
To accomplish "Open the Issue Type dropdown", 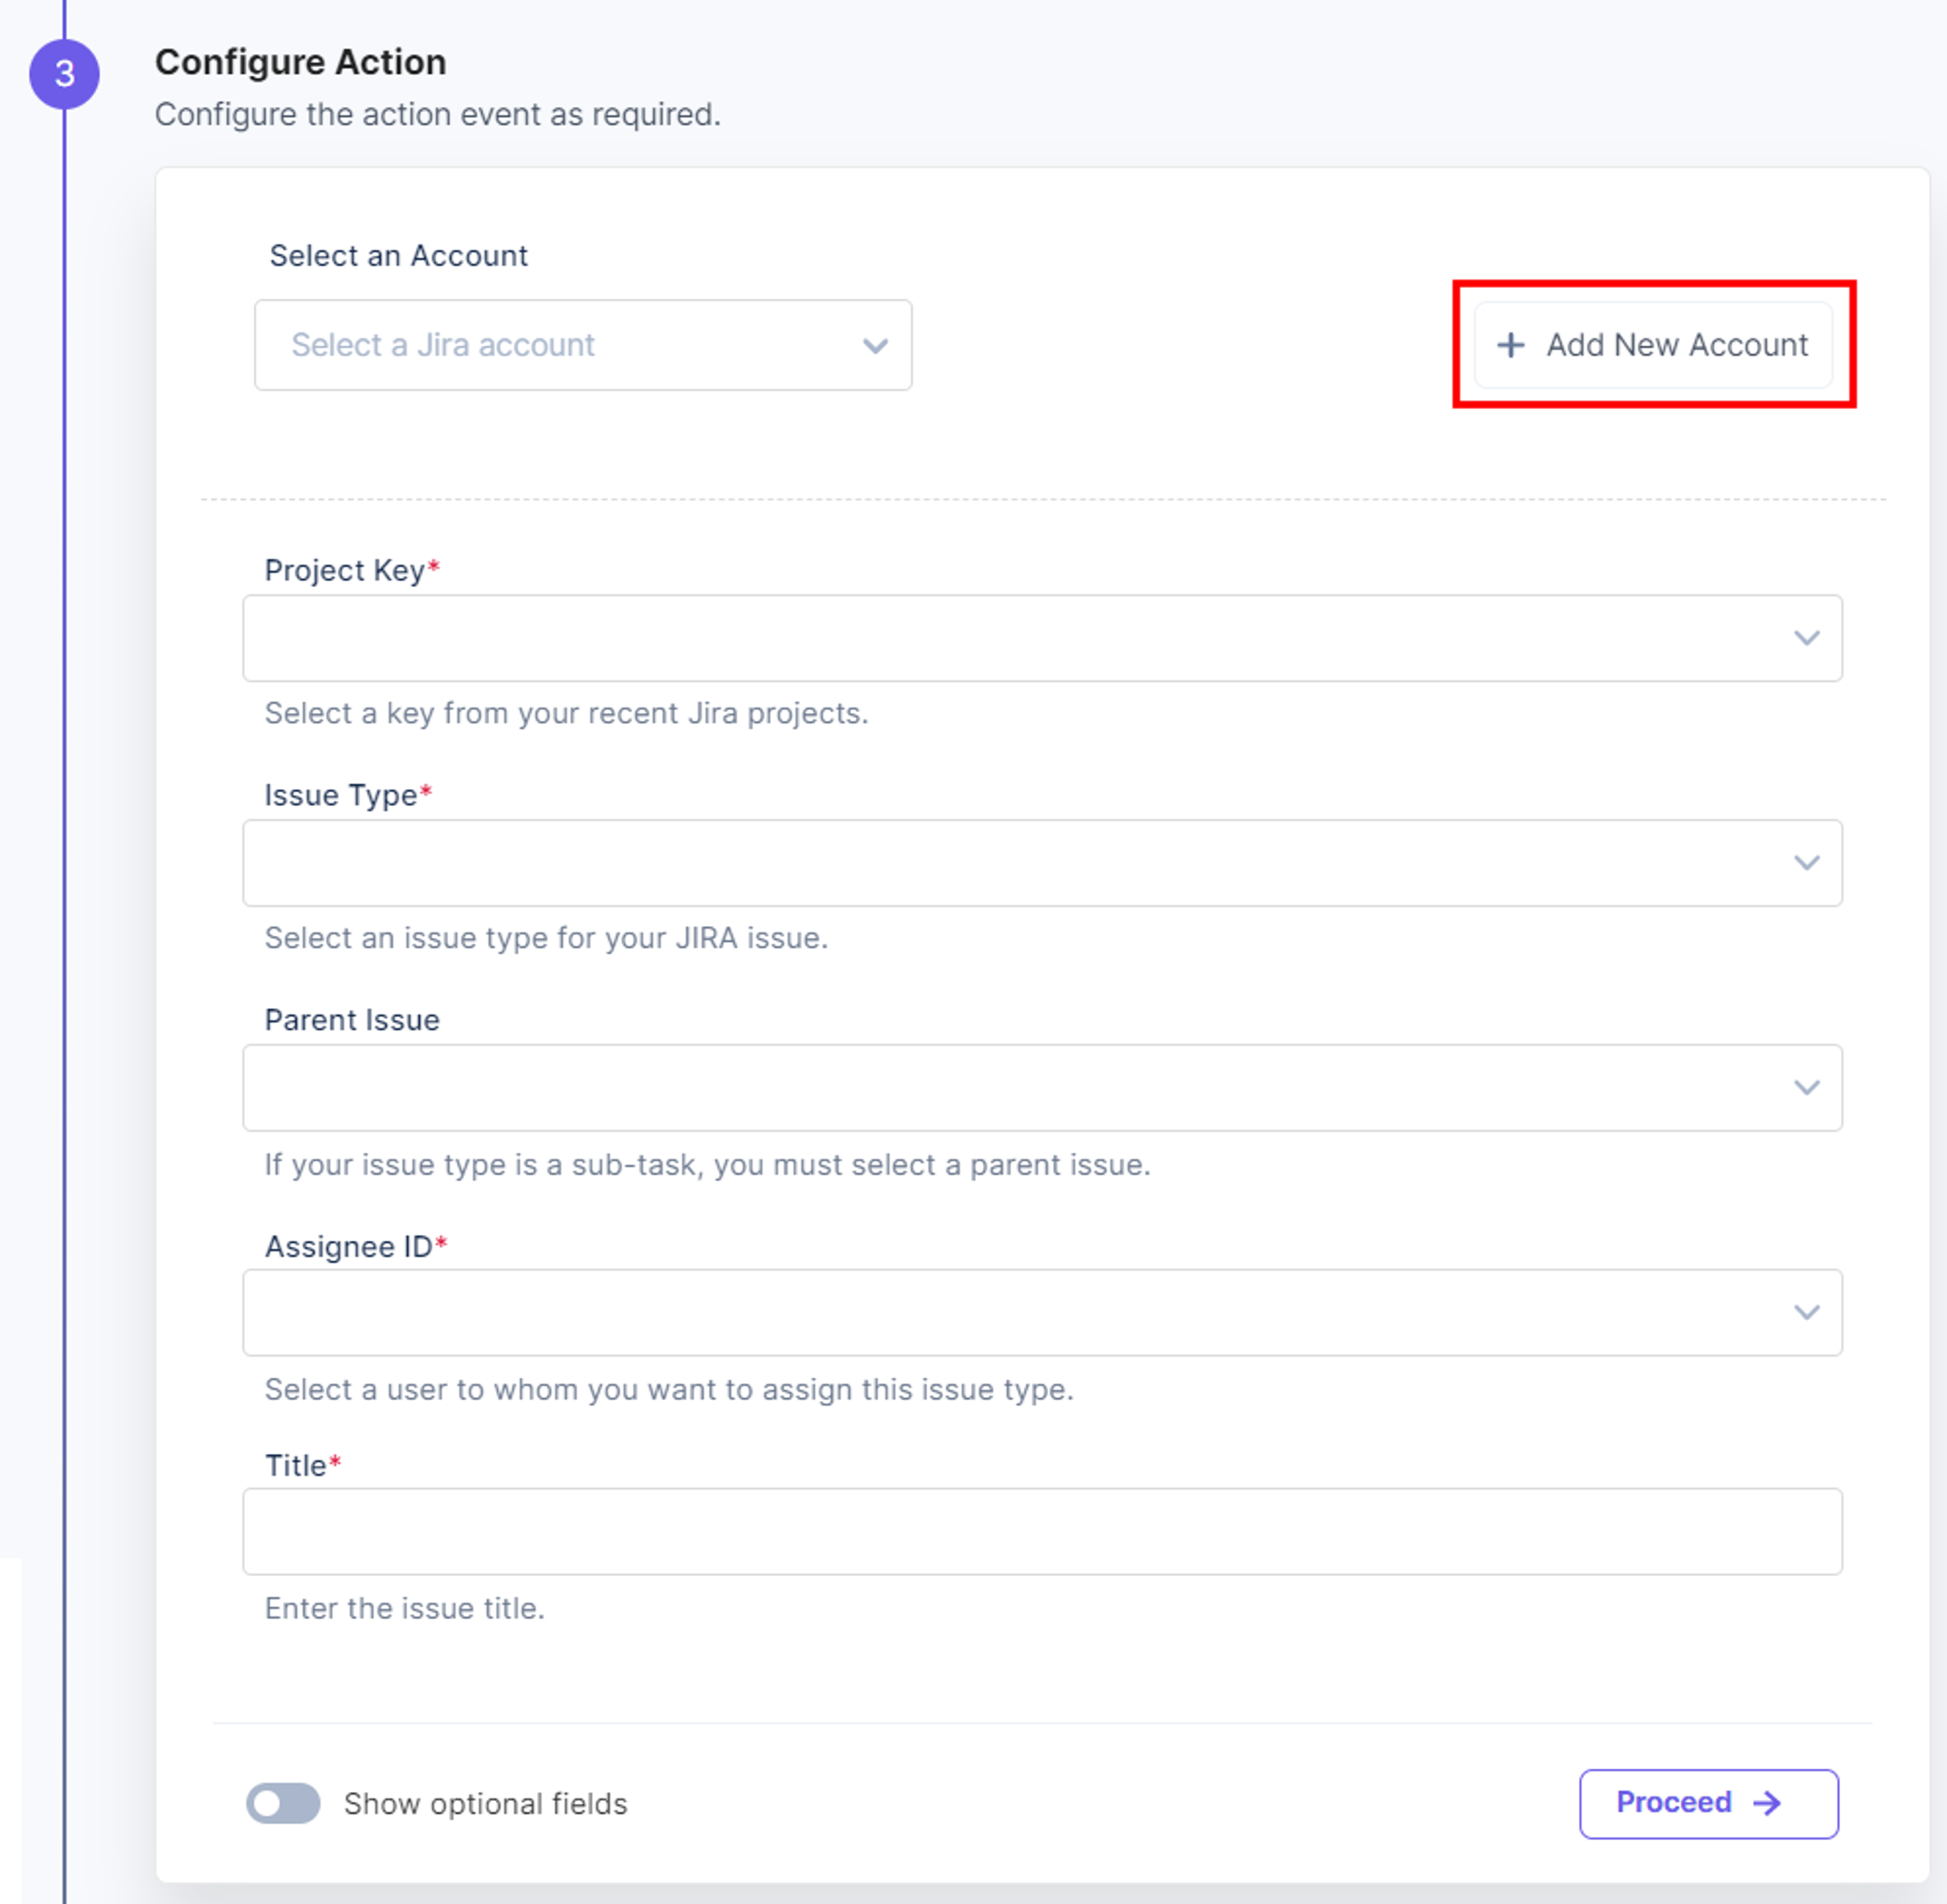I will coord(1042,863).
